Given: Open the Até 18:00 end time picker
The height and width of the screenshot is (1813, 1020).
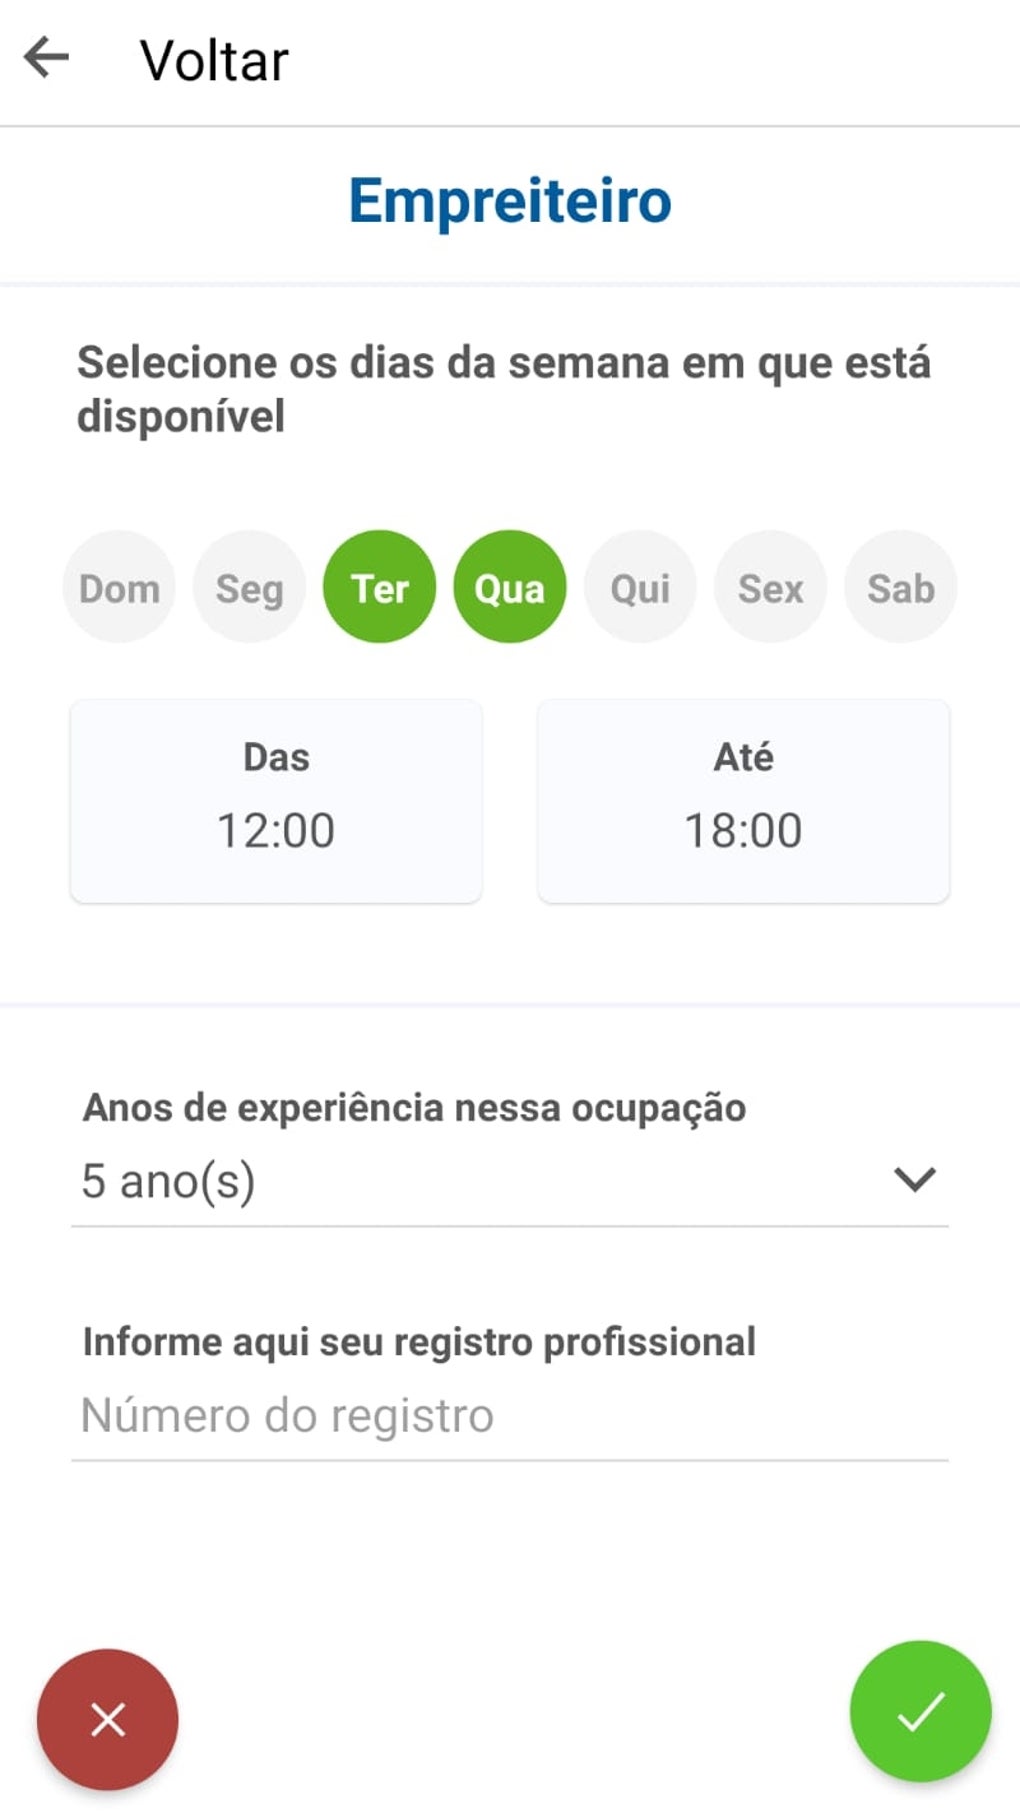Looking at the screenshot, I should (743, 801).
